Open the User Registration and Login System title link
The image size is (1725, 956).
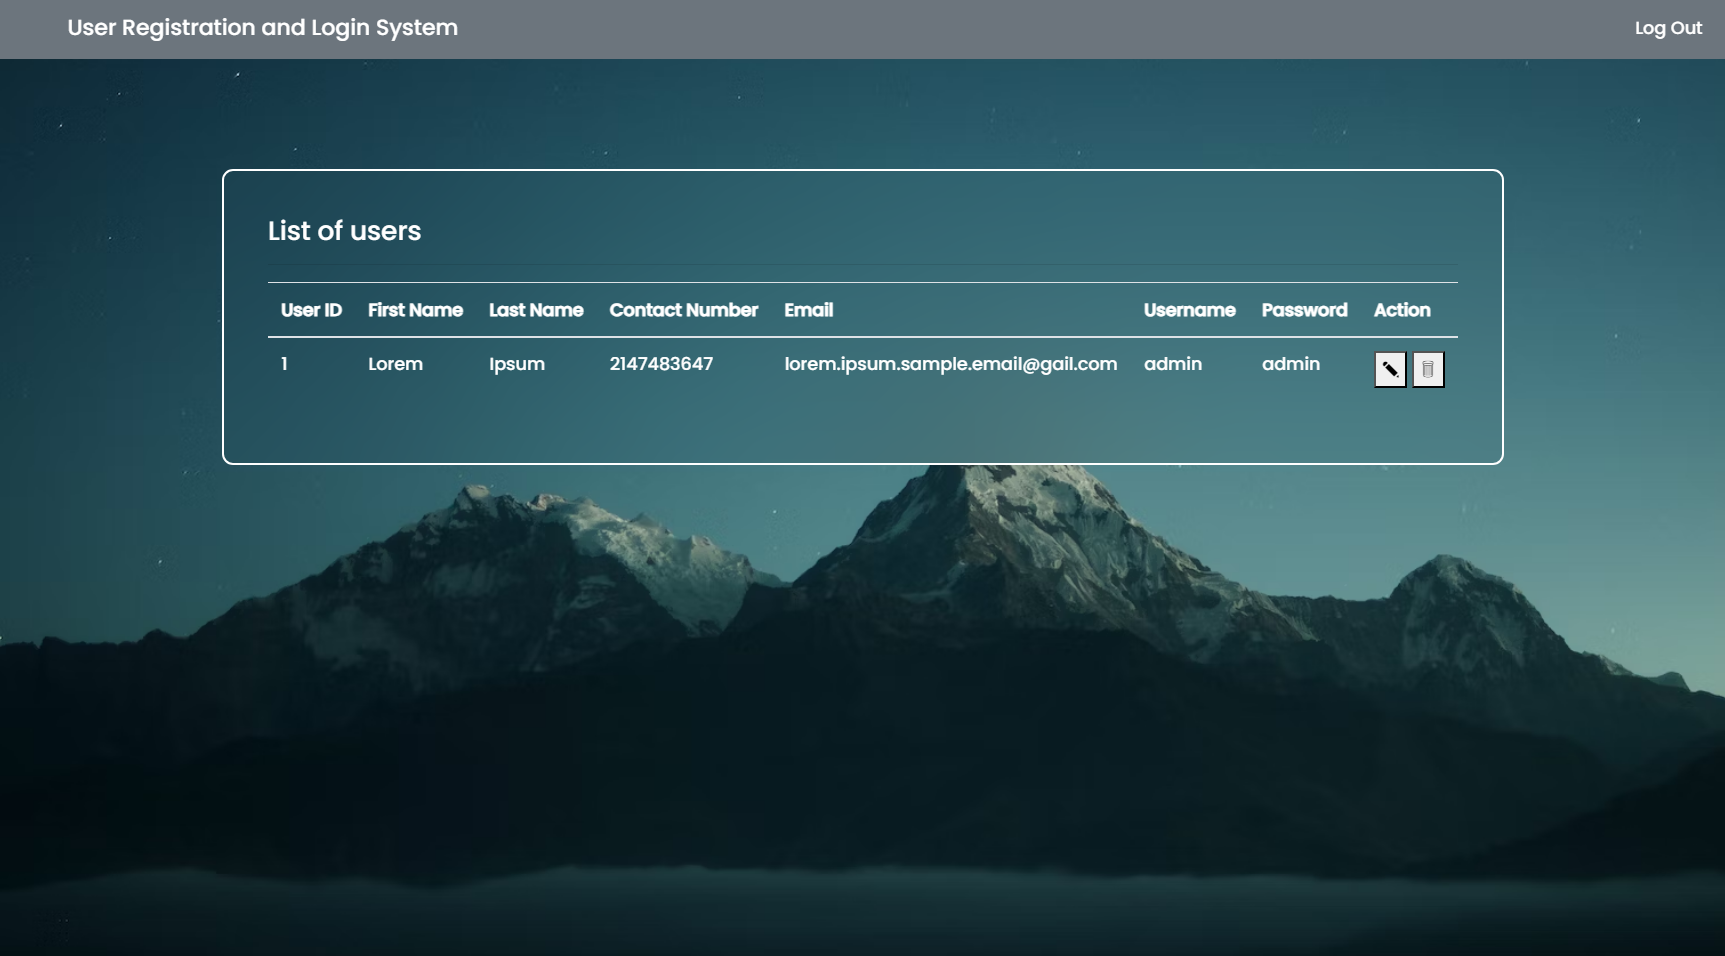click(x=263, y=28)
